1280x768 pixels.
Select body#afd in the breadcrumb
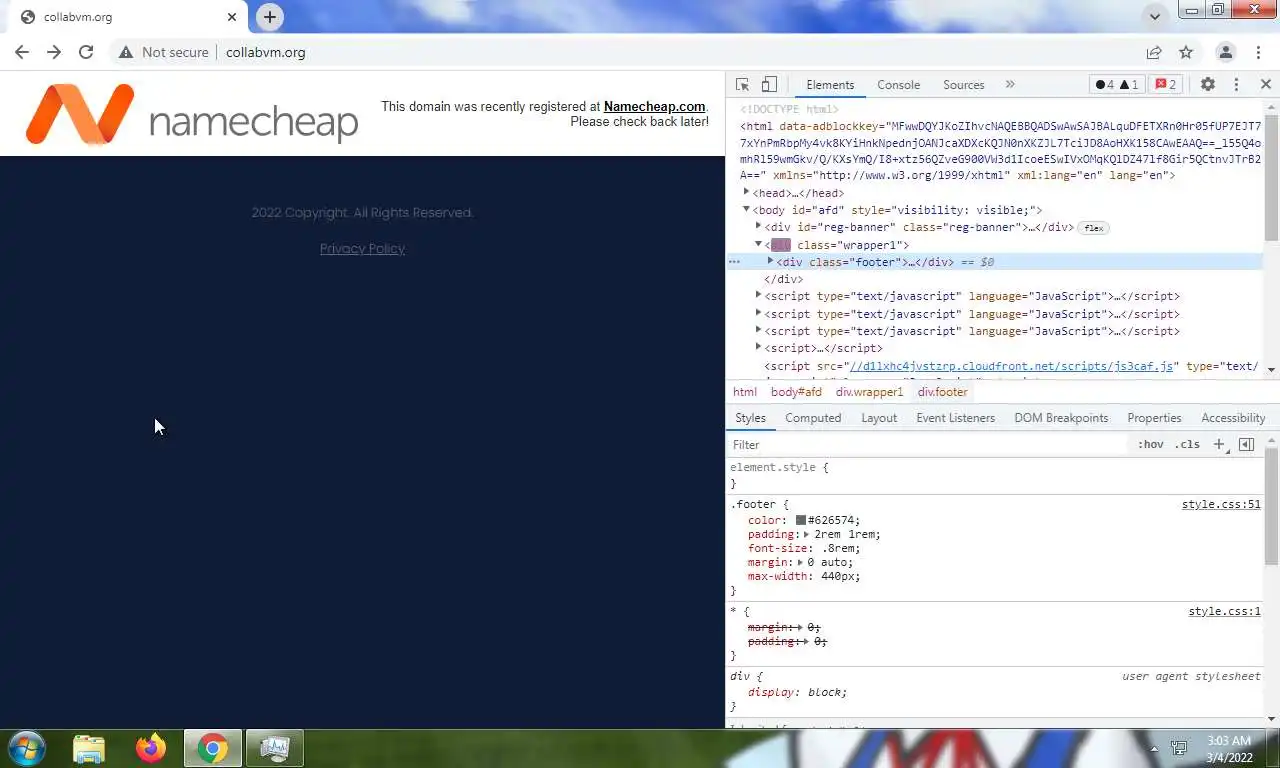796,392
